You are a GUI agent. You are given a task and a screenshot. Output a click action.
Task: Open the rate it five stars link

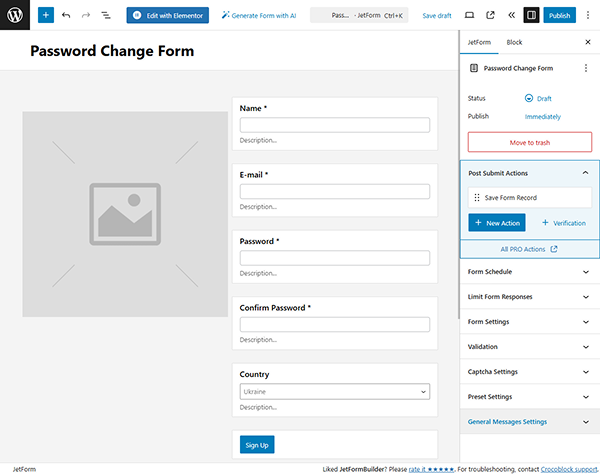pyautogui.click(x=431, y=469)
